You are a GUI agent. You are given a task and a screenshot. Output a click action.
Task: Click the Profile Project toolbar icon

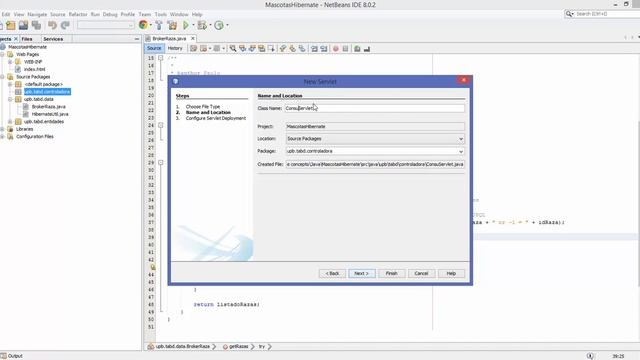click(x=219, y=25)
